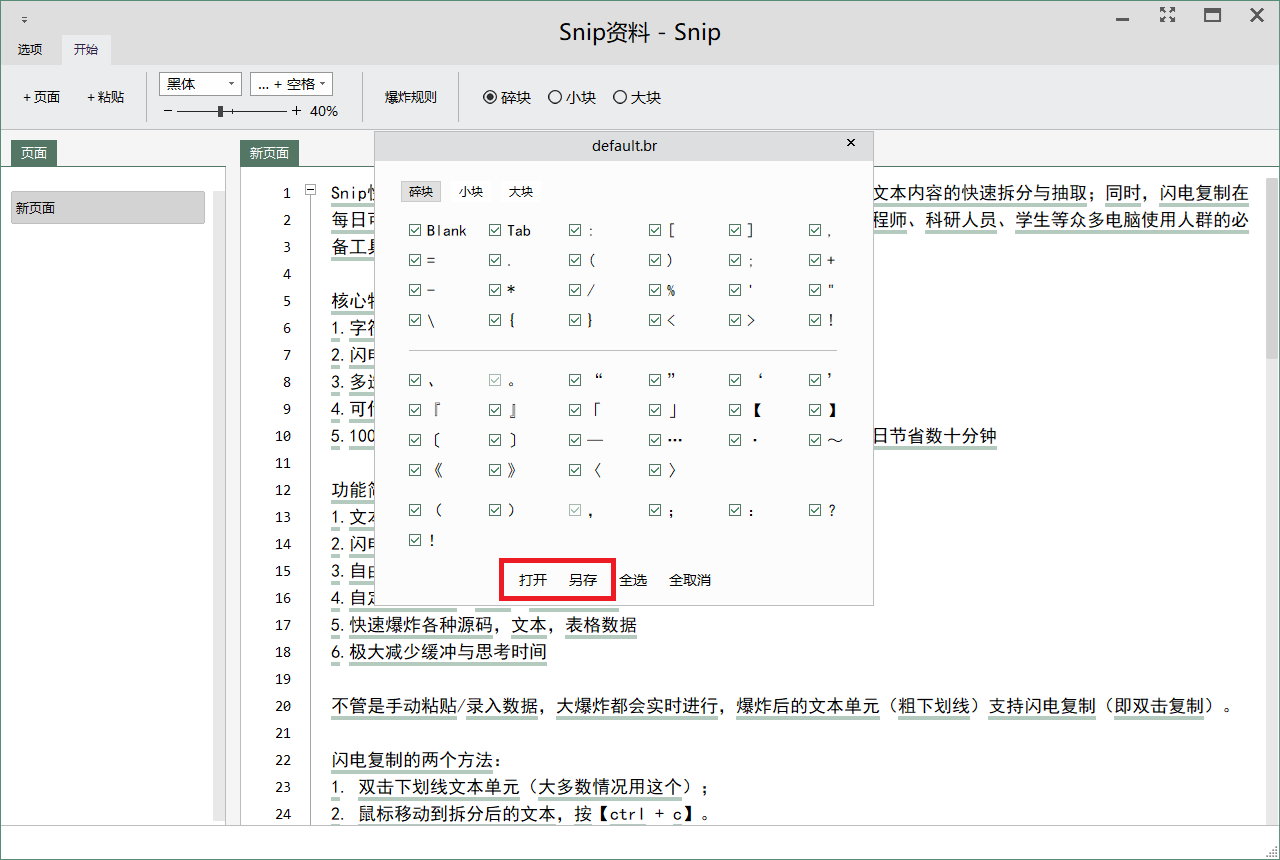
Task: Toggle the 【 bracket checkbox
Action: click(x=735, y=410)
